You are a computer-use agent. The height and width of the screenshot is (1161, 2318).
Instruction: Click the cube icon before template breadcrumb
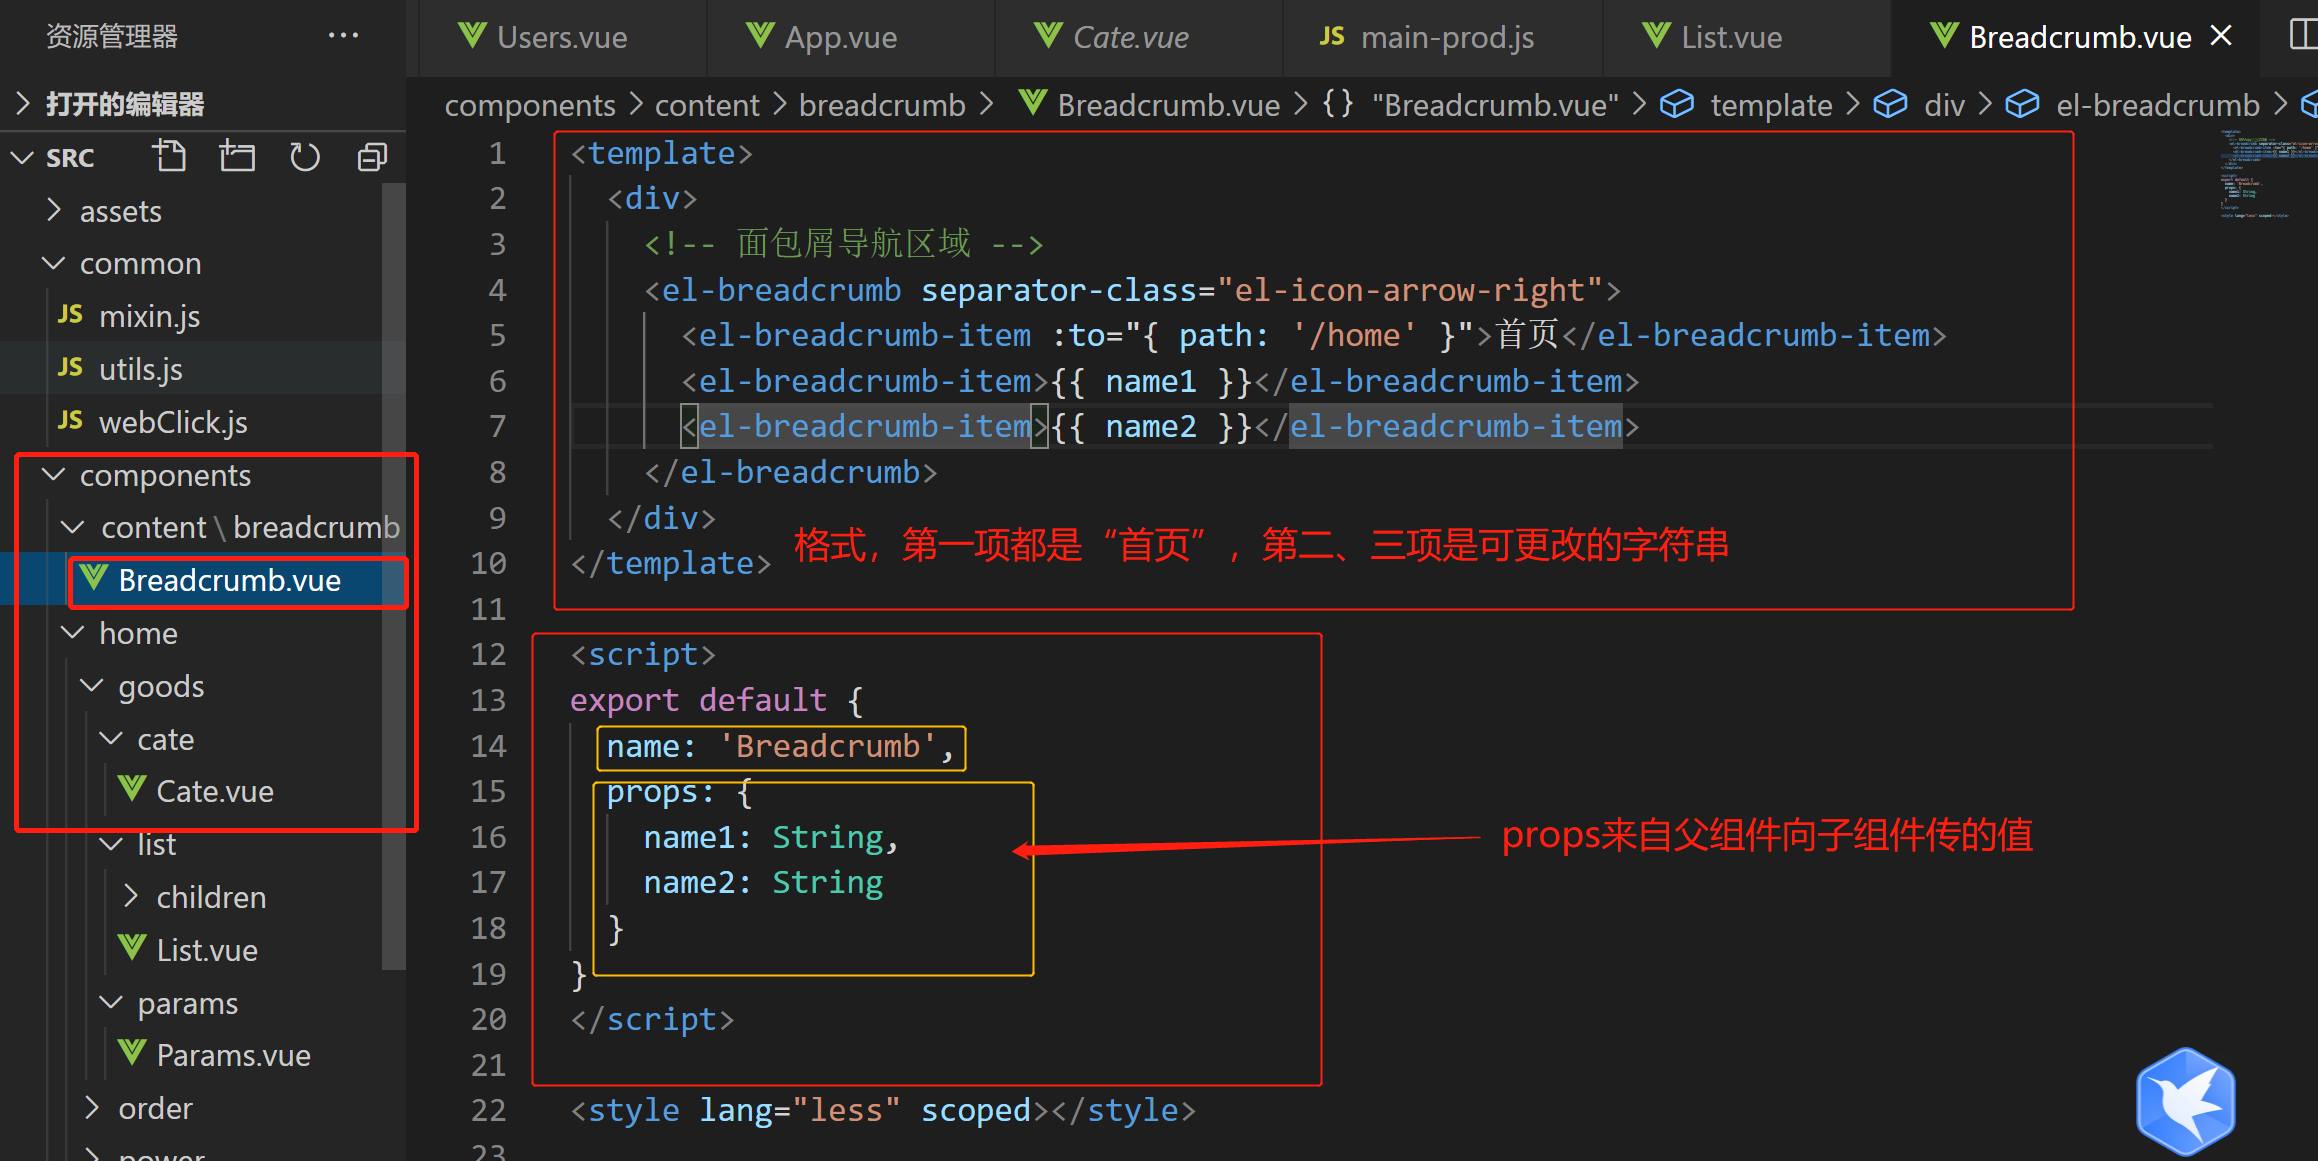1677,104
